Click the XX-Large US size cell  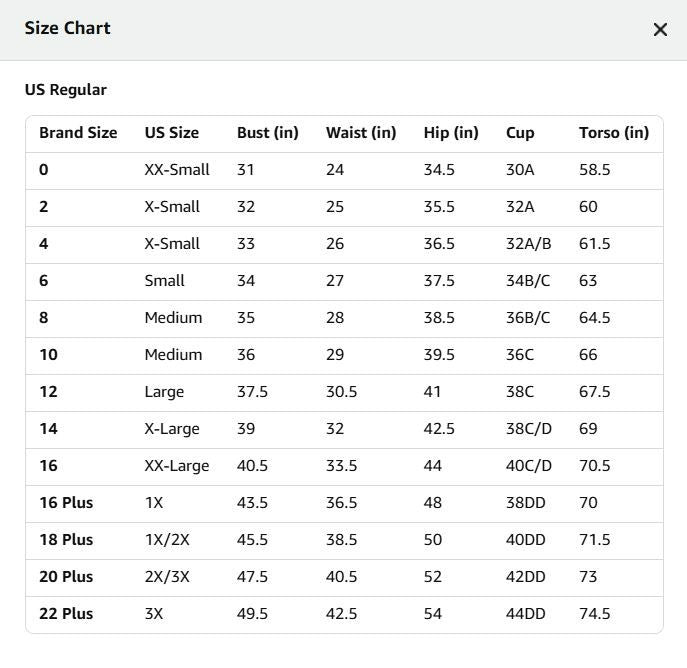click(x=177, y=466)
